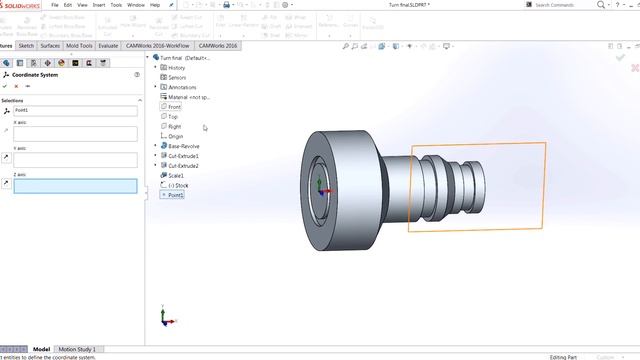Open the ConfigurationManager tab icon
Image resolution: width=640 pixels, height=360 pixels.
click(33, 63)
